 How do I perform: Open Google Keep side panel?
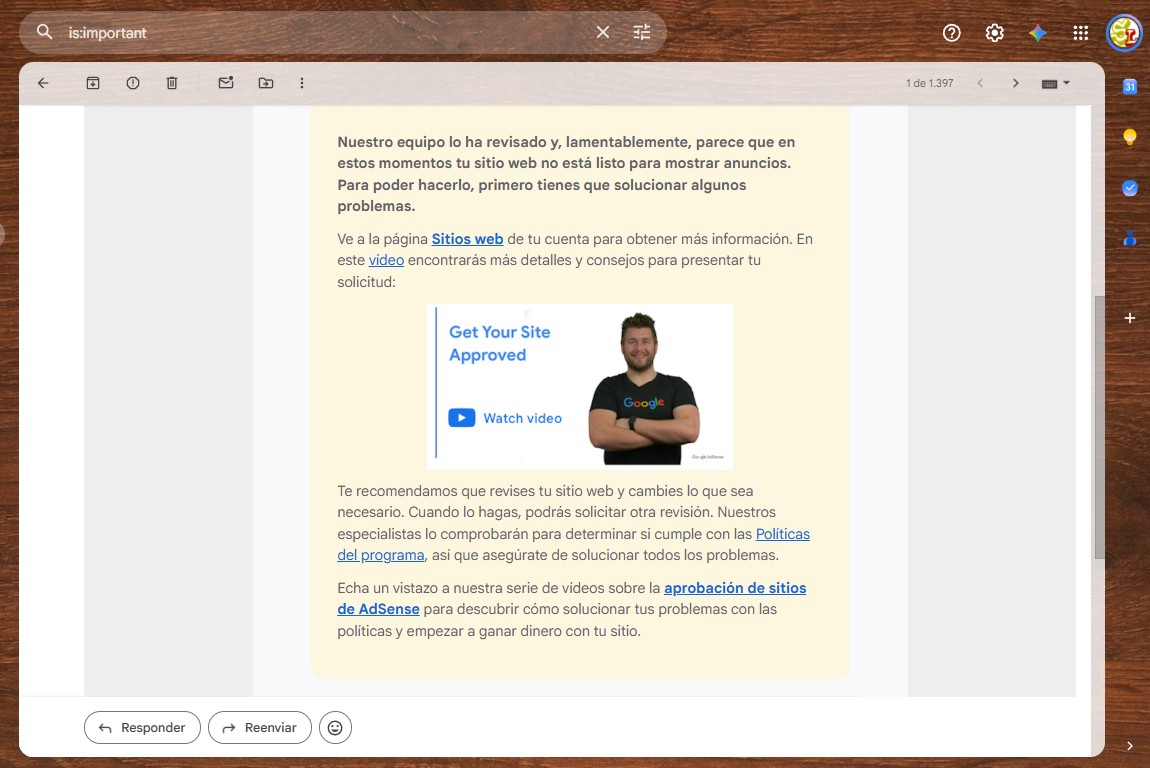[1129, 137]
